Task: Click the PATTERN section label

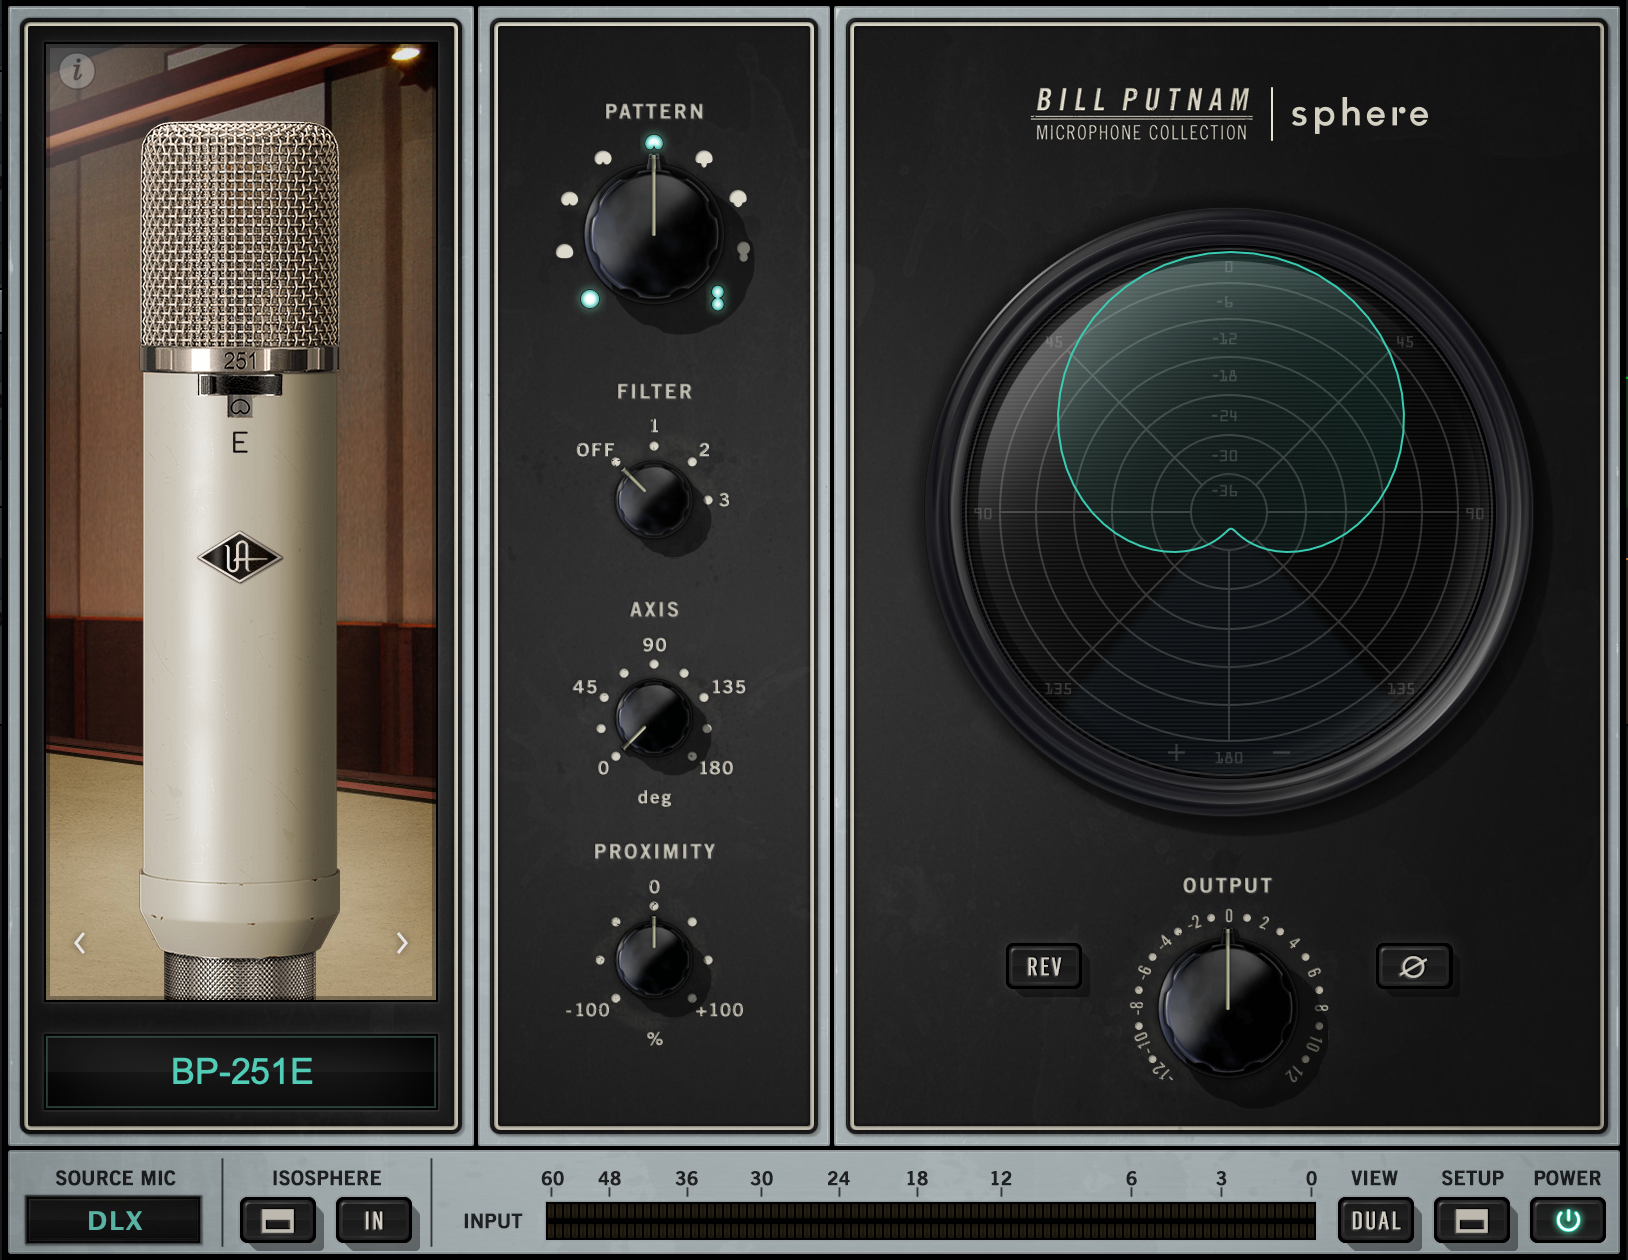Action: 654,112
